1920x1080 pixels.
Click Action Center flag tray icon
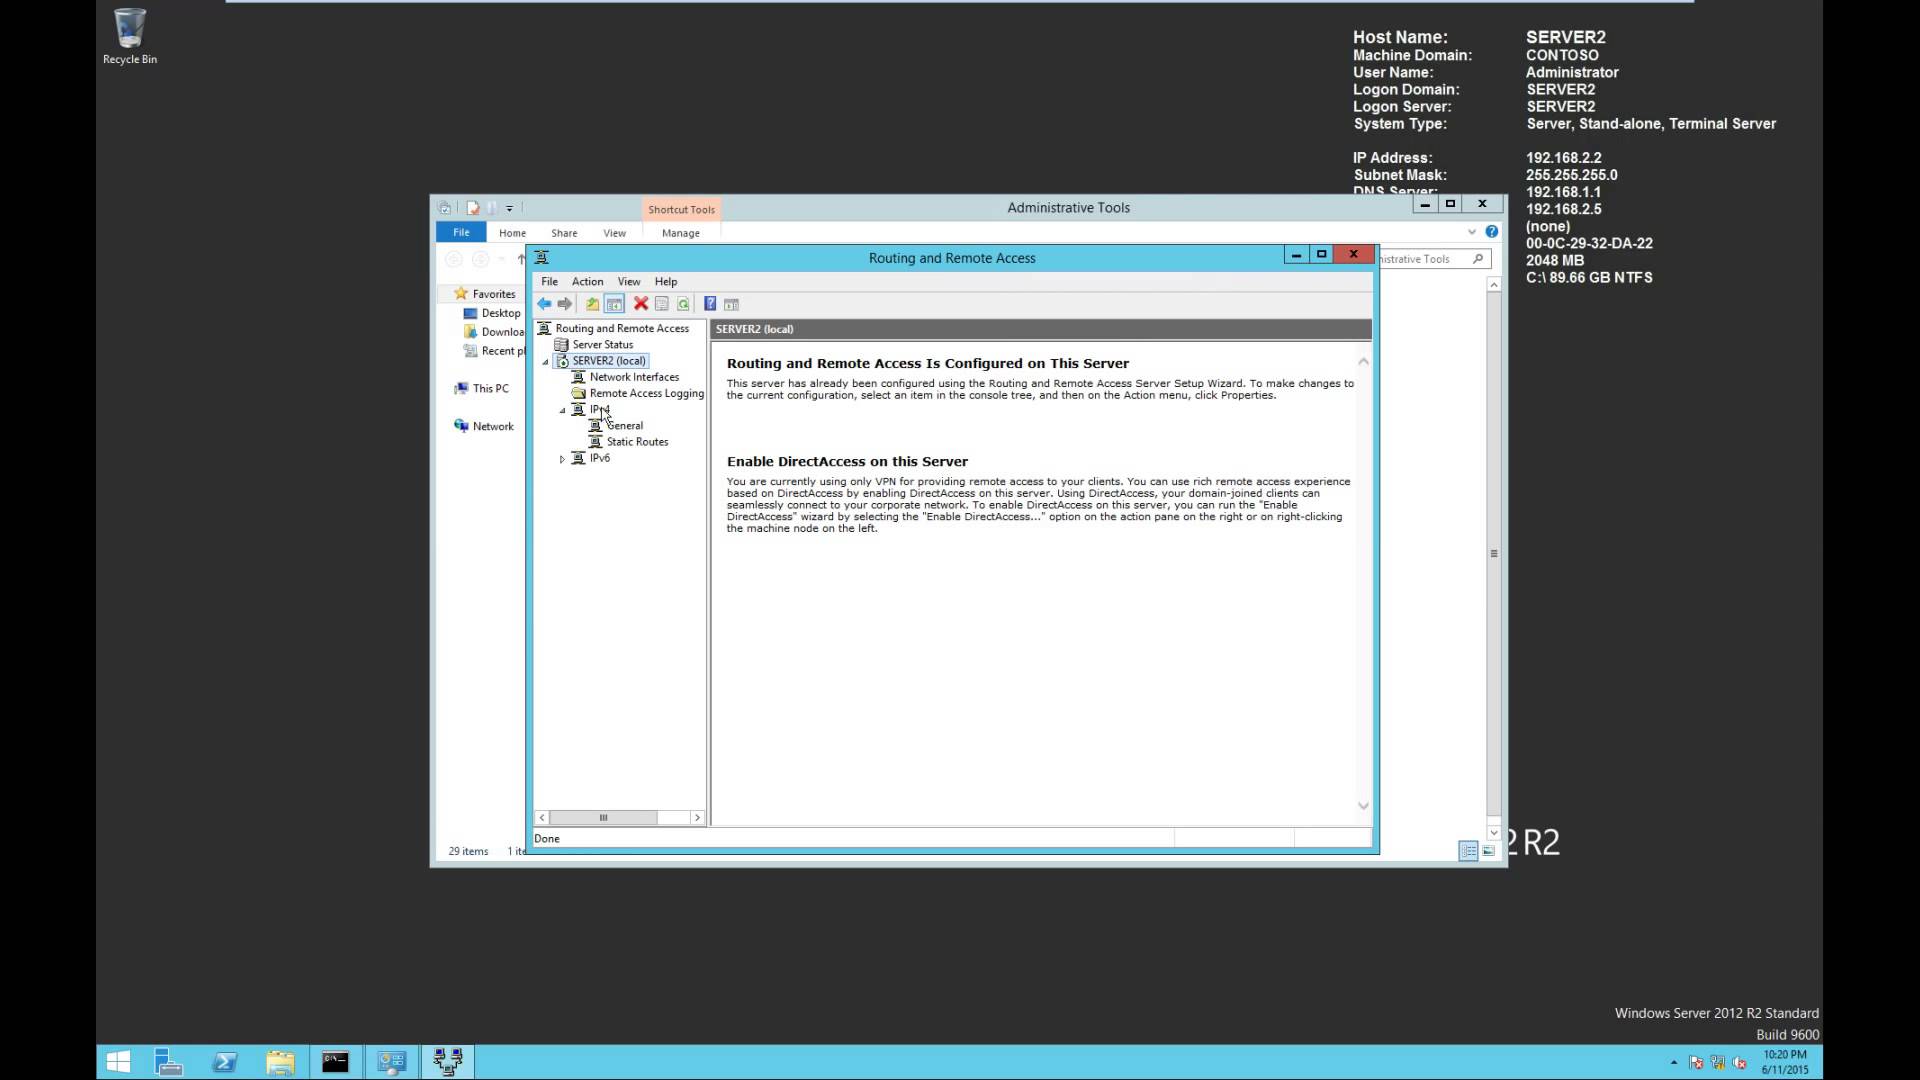tap(1696, 1063)
